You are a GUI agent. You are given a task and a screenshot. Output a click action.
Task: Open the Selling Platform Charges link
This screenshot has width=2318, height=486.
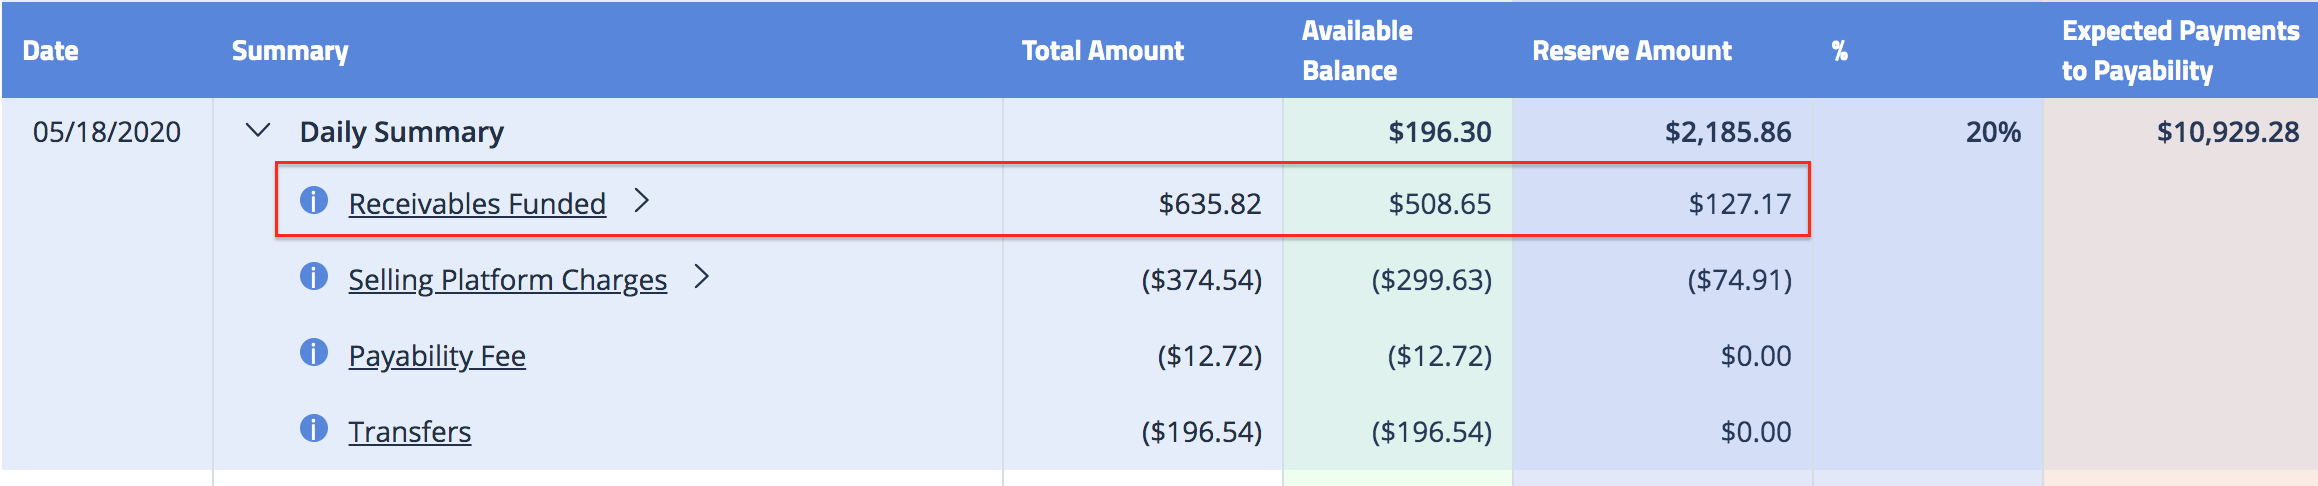(x=507, y=280)
